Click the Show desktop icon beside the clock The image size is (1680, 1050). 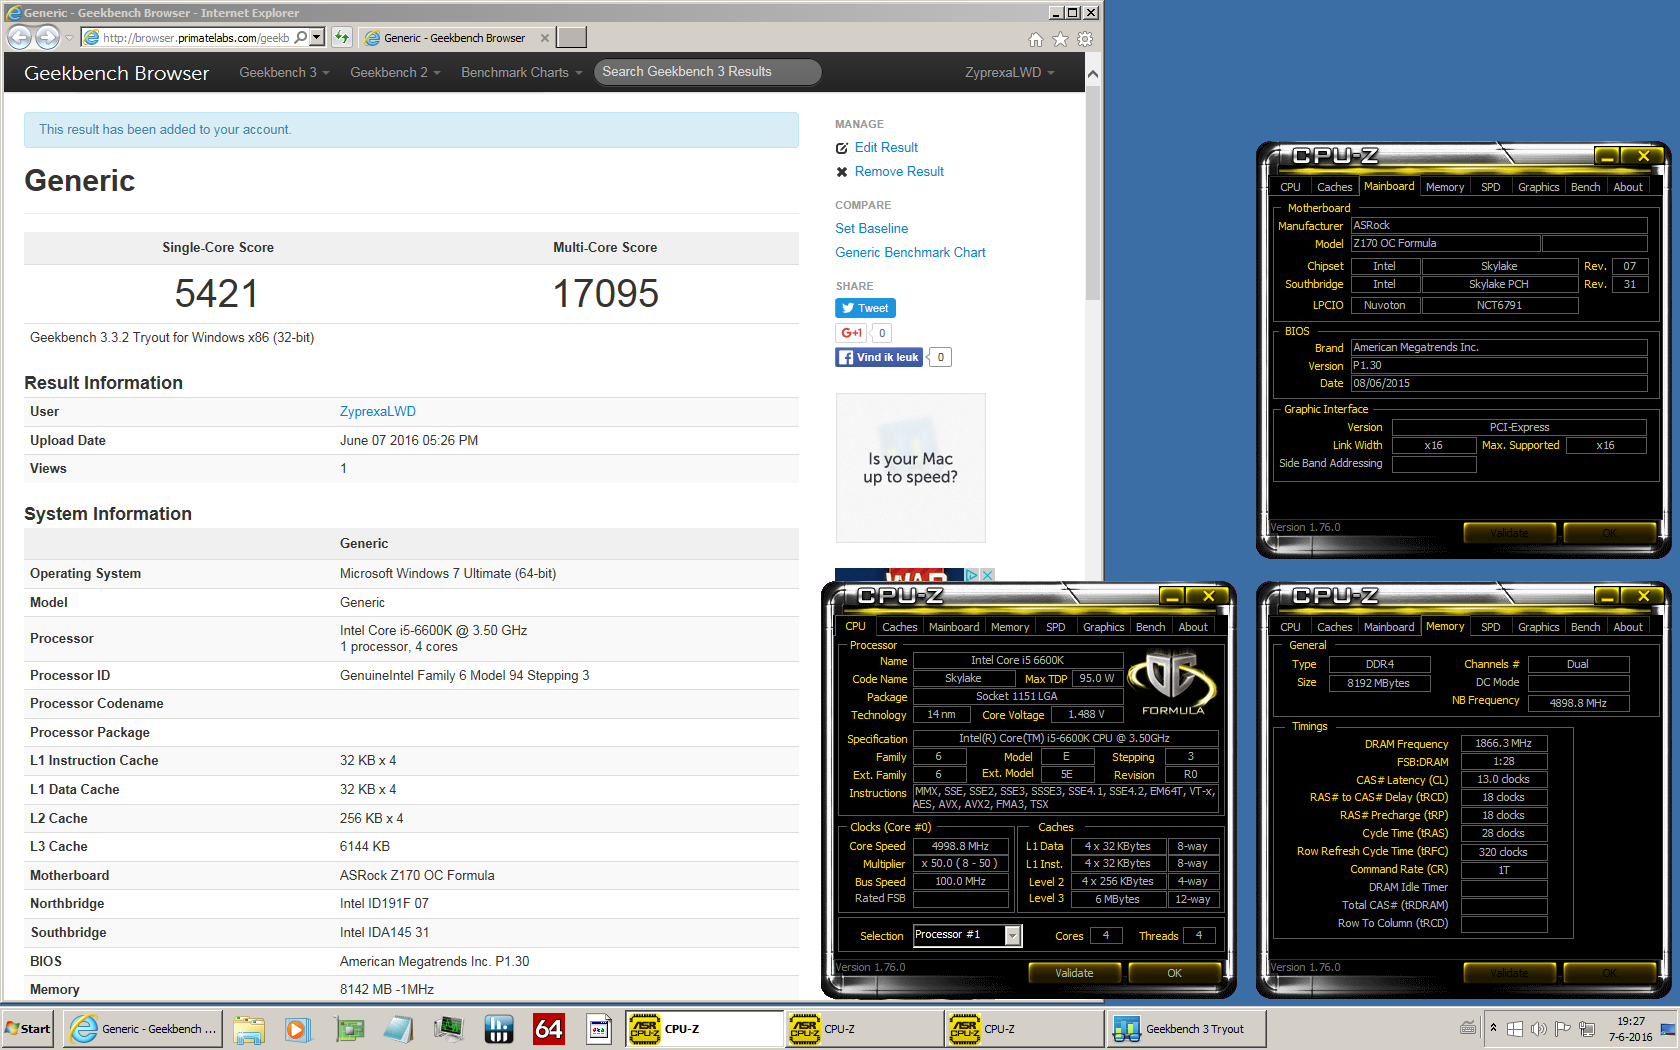pyautogui.click(x=1667, y=1028)
